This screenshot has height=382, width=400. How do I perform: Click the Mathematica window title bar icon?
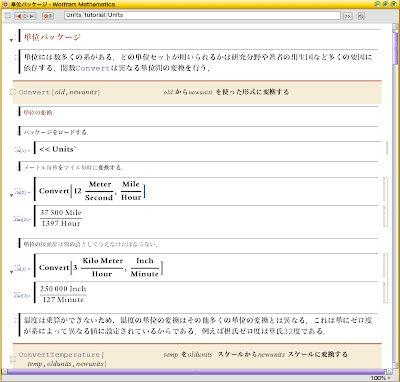point(5,4)
